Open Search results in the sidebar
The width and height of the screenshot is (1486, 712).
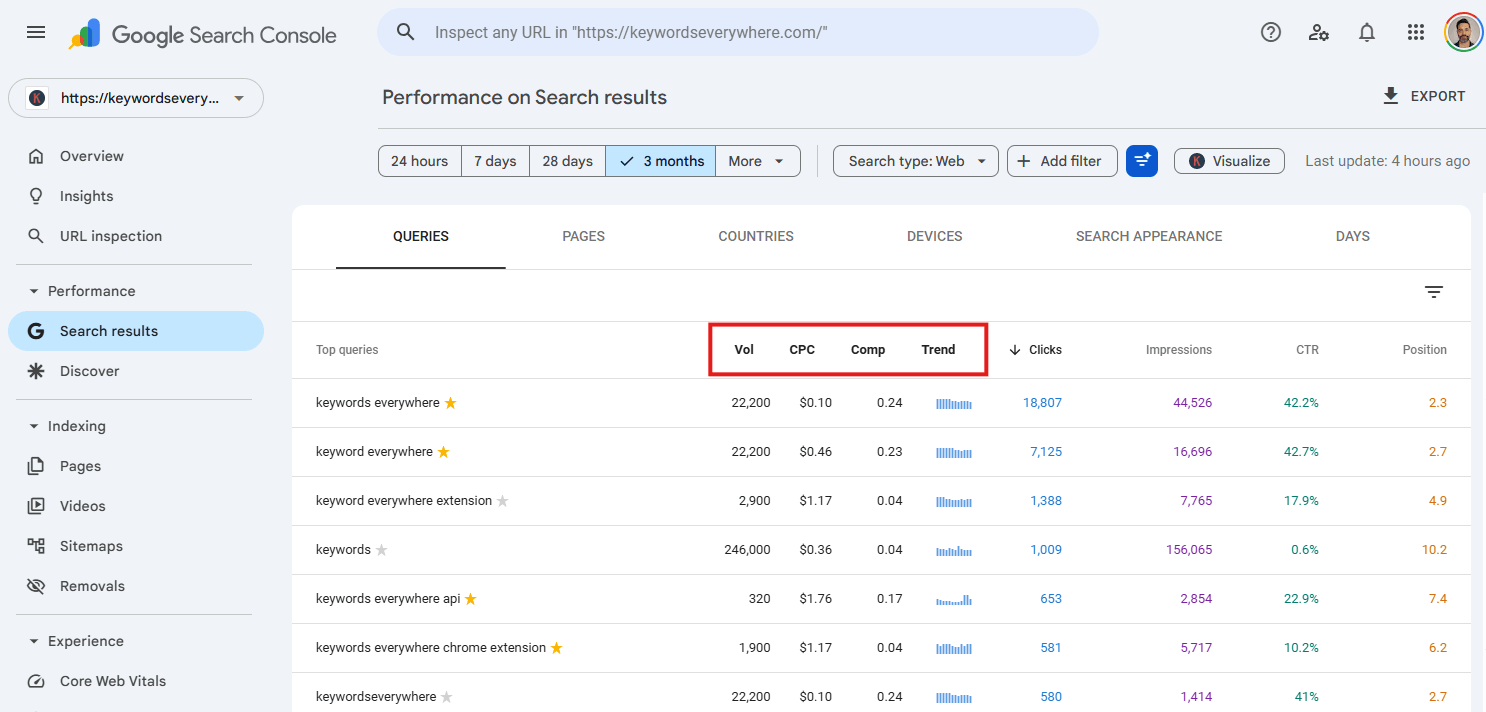(136, 331)
